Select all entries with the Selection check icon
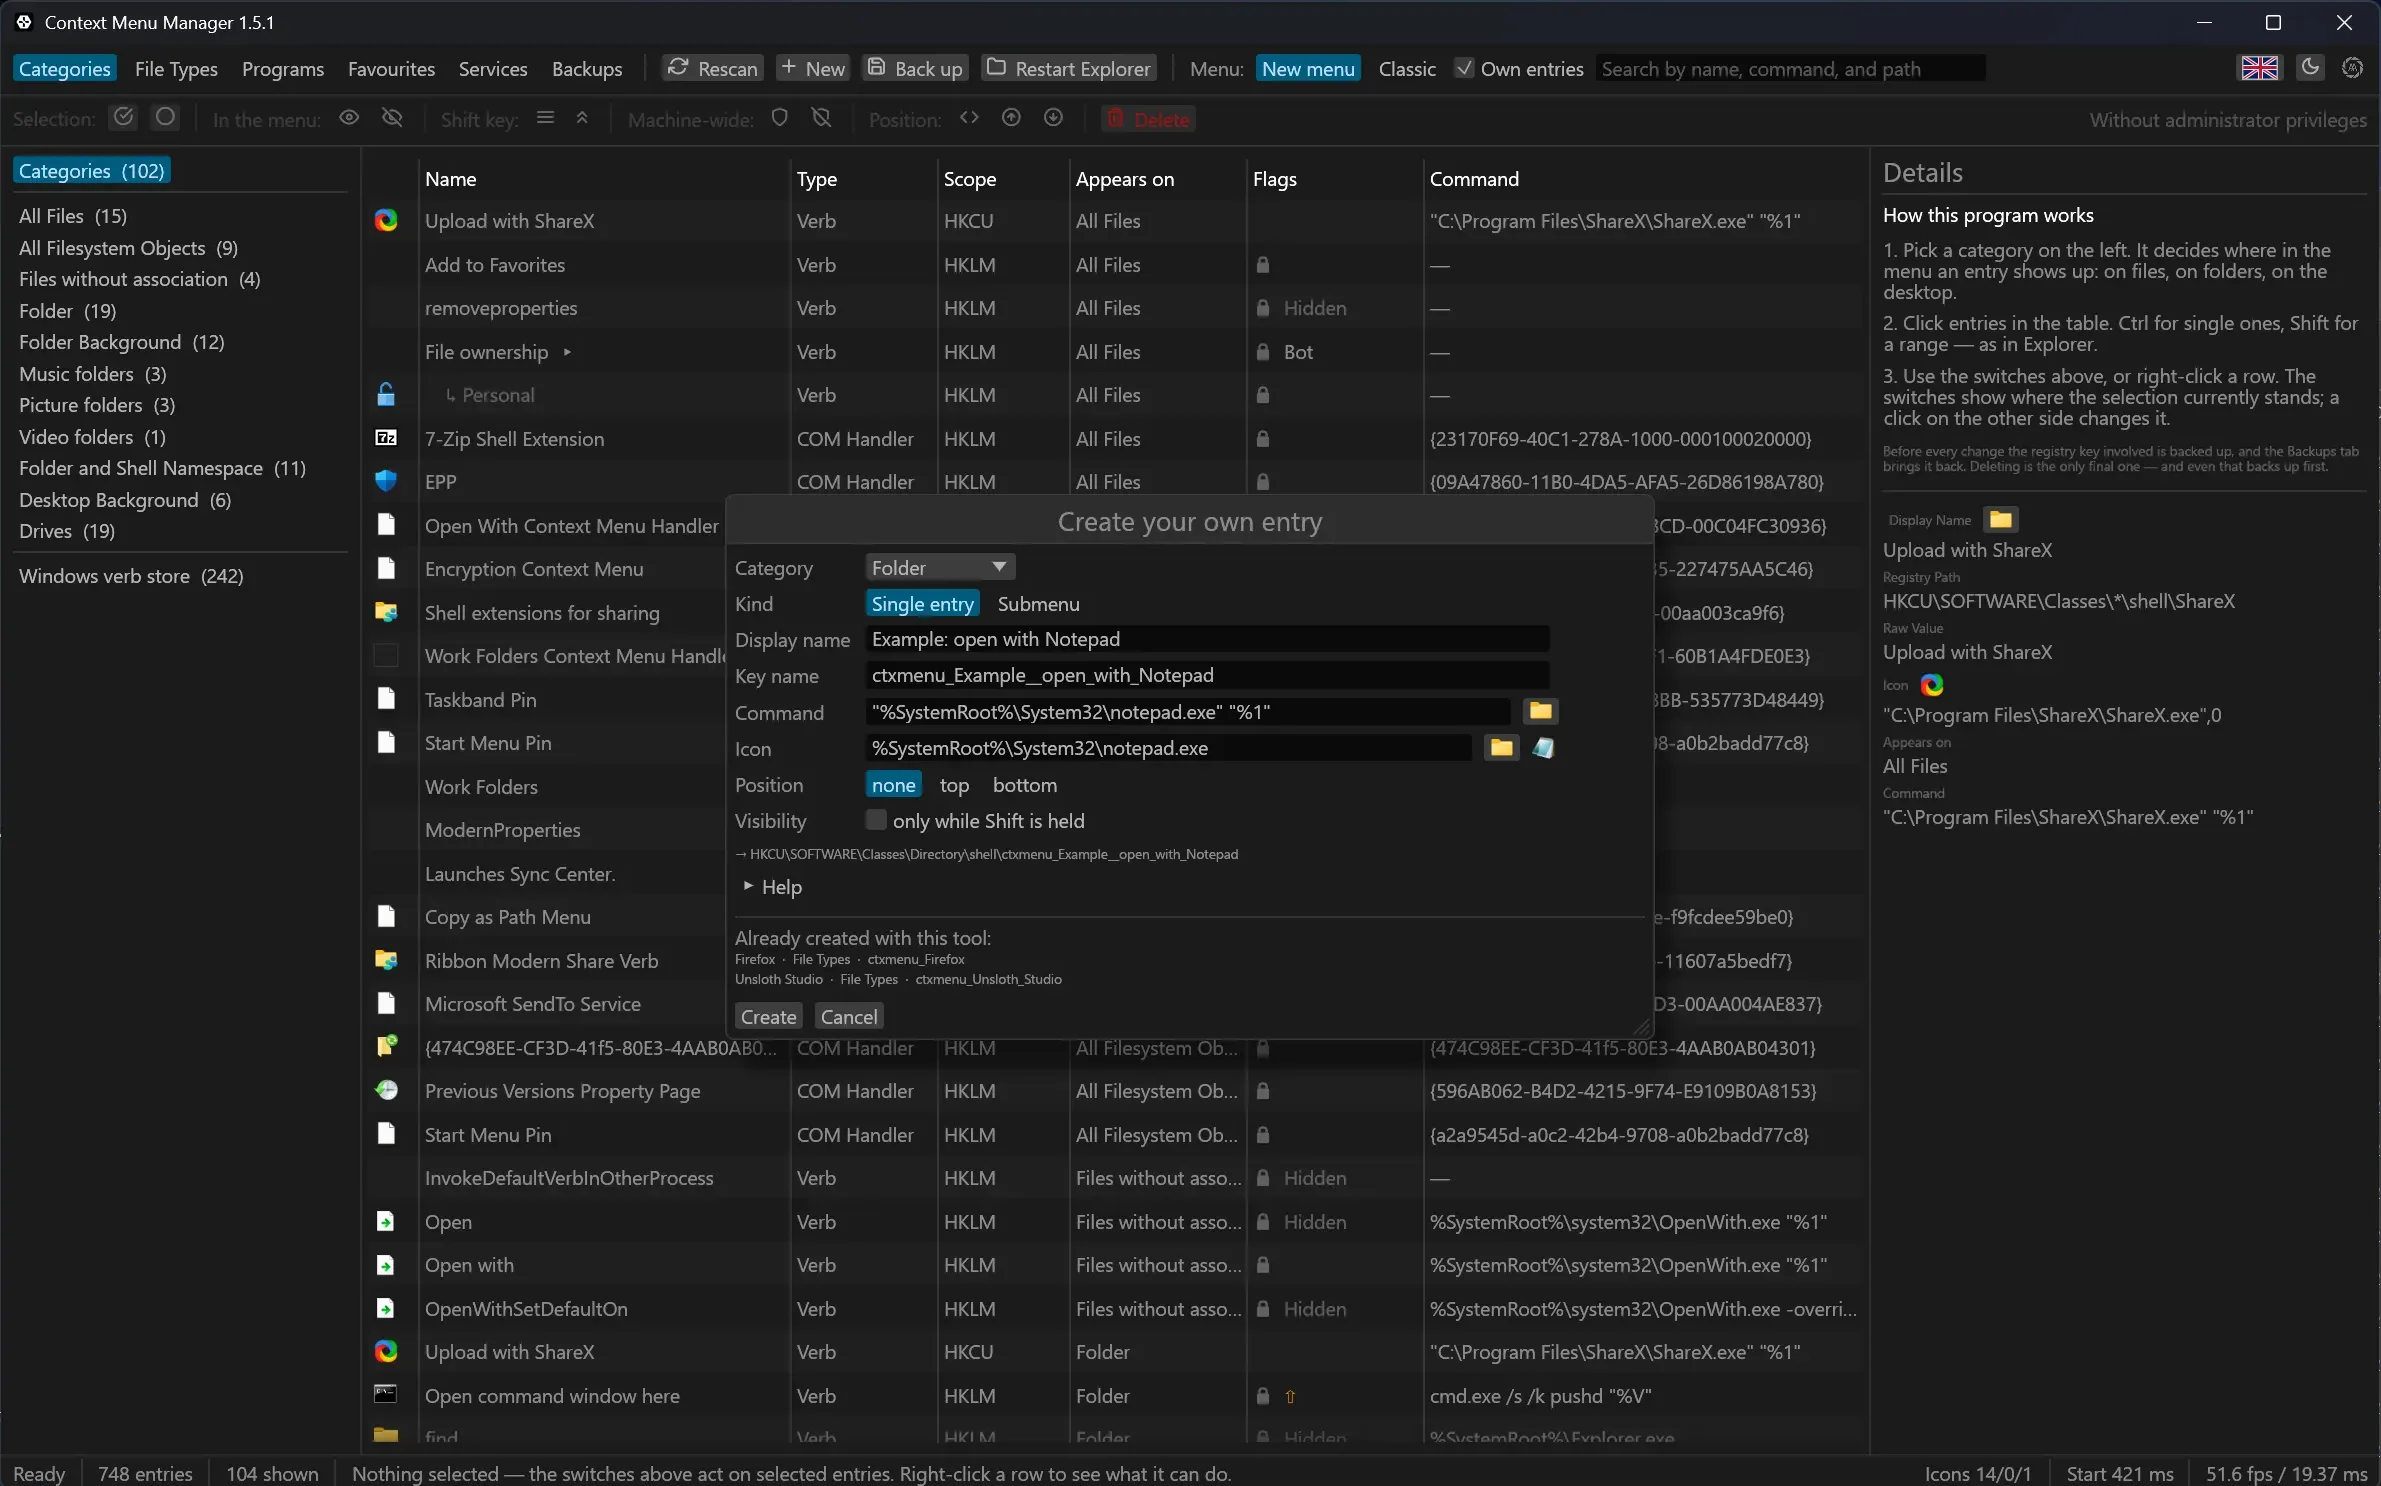This screenshot has height=1486, width=2381. (x=123, y=118)
